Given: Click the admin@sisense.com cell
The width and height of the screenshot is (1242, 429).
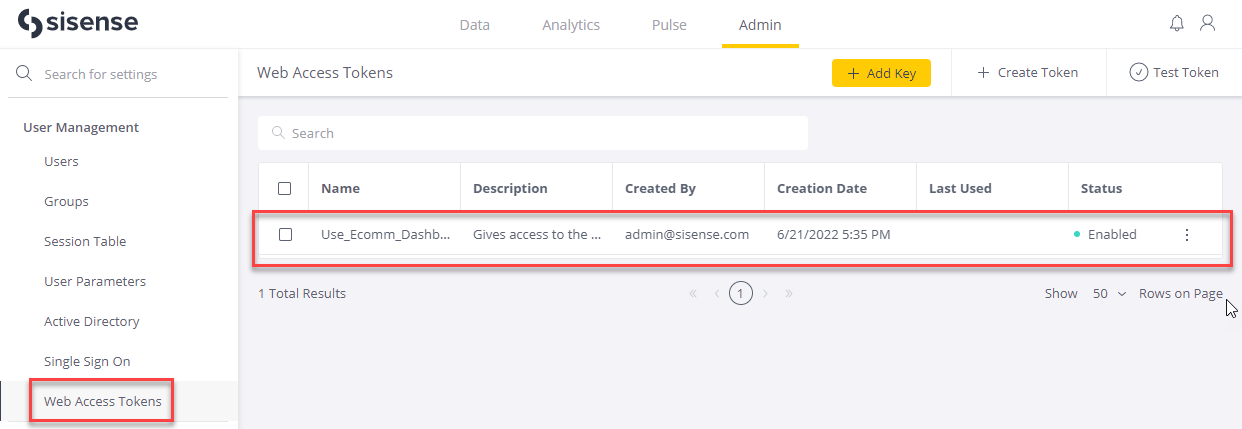Looking at the screenshot, I should 687,234.
